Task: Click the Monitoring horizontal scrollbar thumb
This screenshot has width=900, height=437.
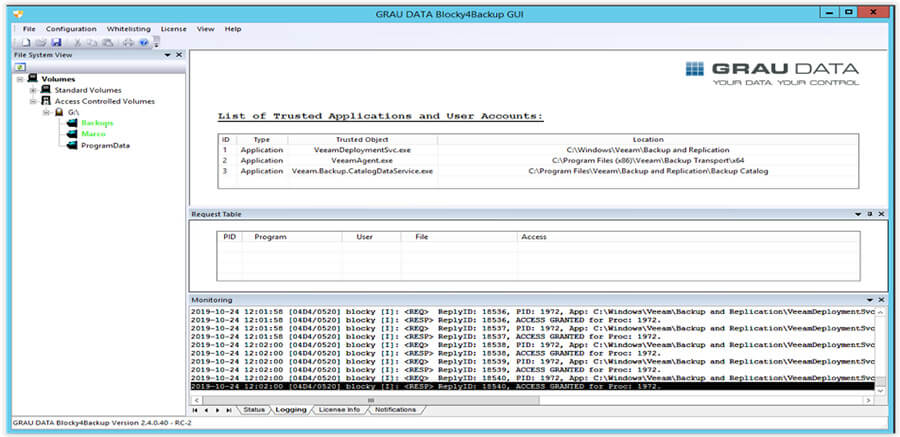Action: point(371,400)
